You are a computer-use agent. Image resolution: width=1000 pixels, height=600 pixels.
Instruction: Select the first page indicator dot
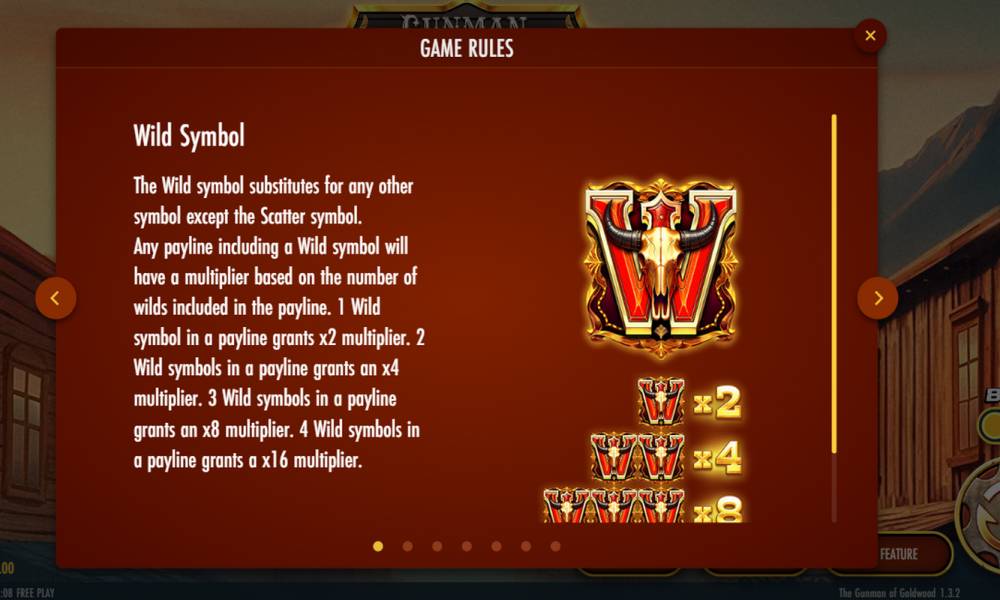click(x=378, y=546)
